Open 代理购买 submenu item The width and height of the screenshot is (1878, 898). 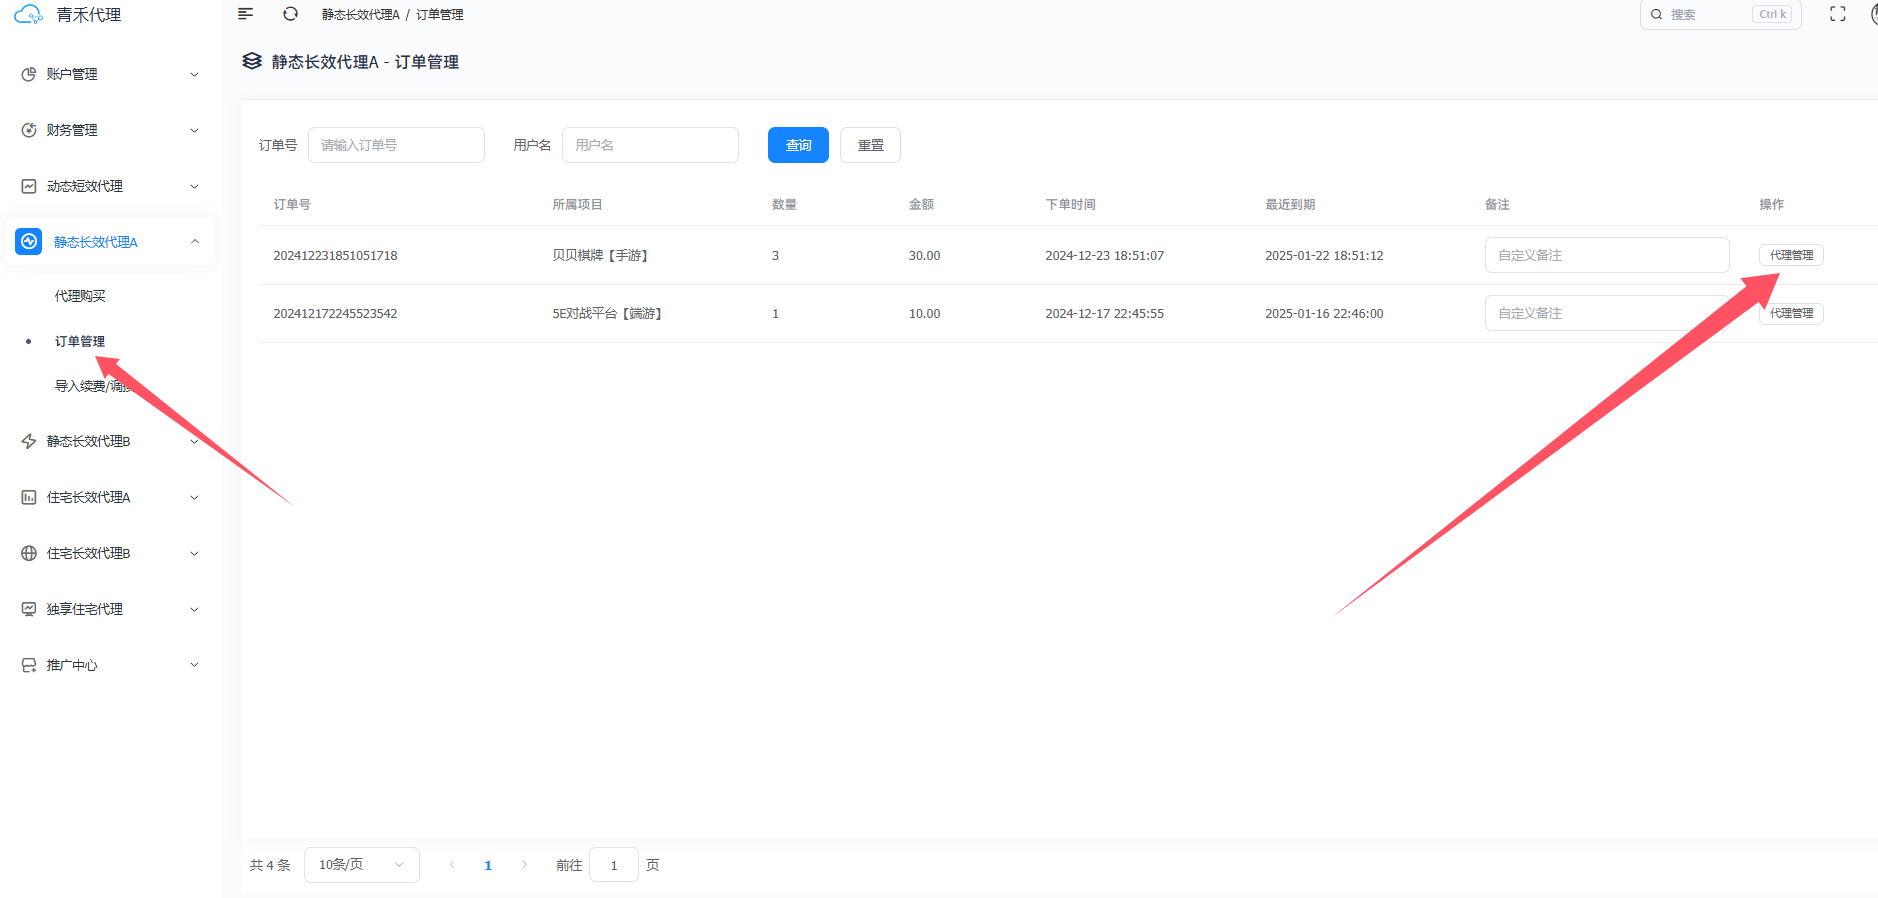tap(80, 296)
